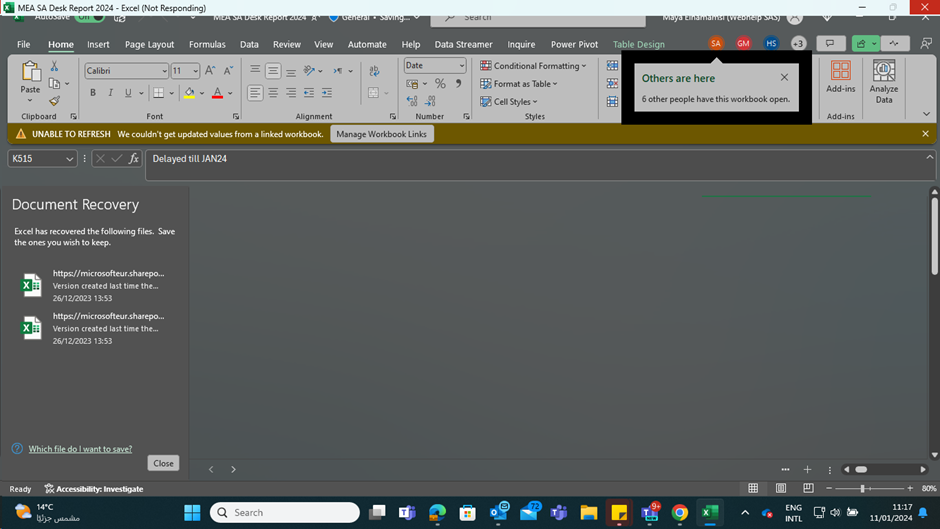940x529 pixels.
Task: Toggle Align Left
Action: click(255, 93)
